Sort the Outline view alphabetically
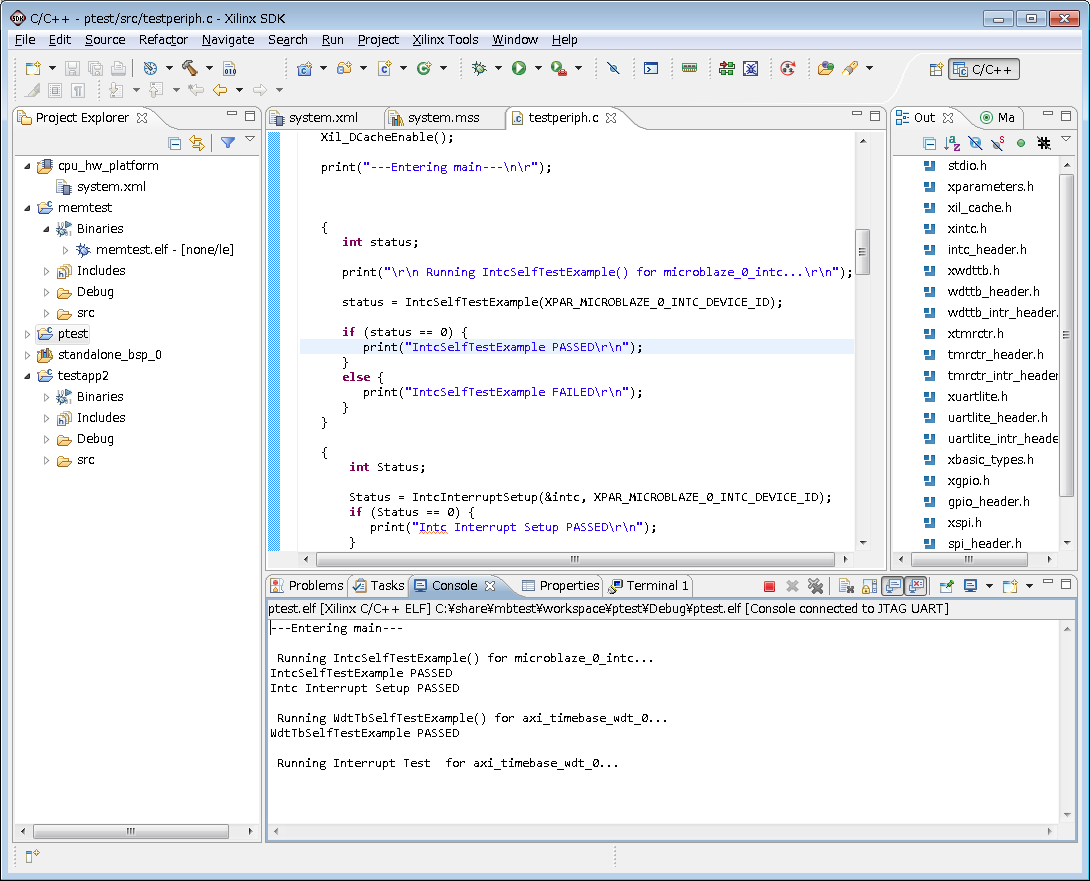This screenshot has width=1090, height=881. click(x=952, y=143)
